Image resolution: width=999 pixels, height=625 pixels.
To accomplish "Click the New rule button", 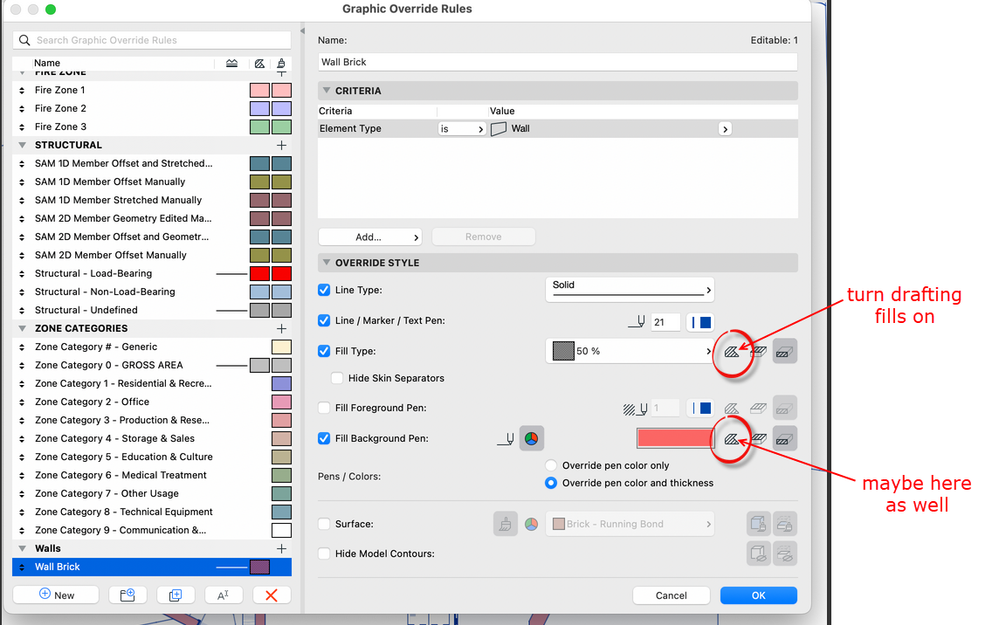I will pos(56,595).
